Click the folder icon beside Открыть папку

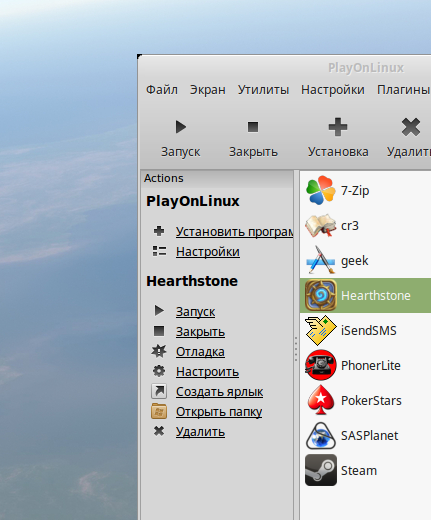coord(159,411)
